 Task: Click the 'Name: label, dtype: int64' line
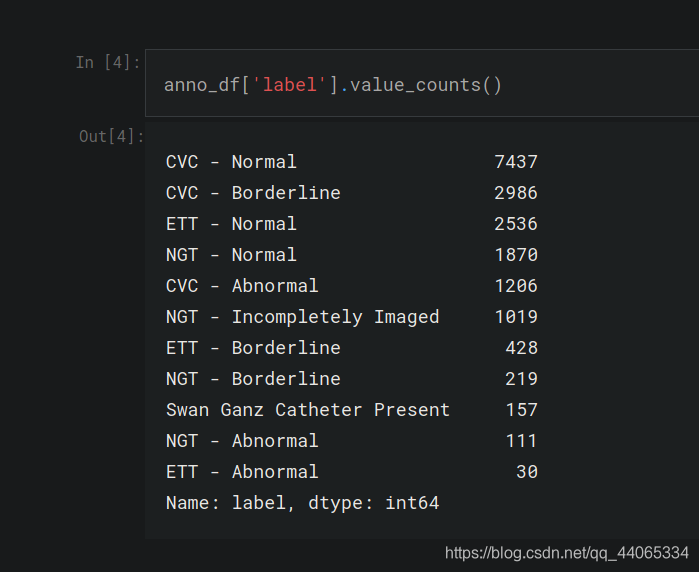pos(303,503)
